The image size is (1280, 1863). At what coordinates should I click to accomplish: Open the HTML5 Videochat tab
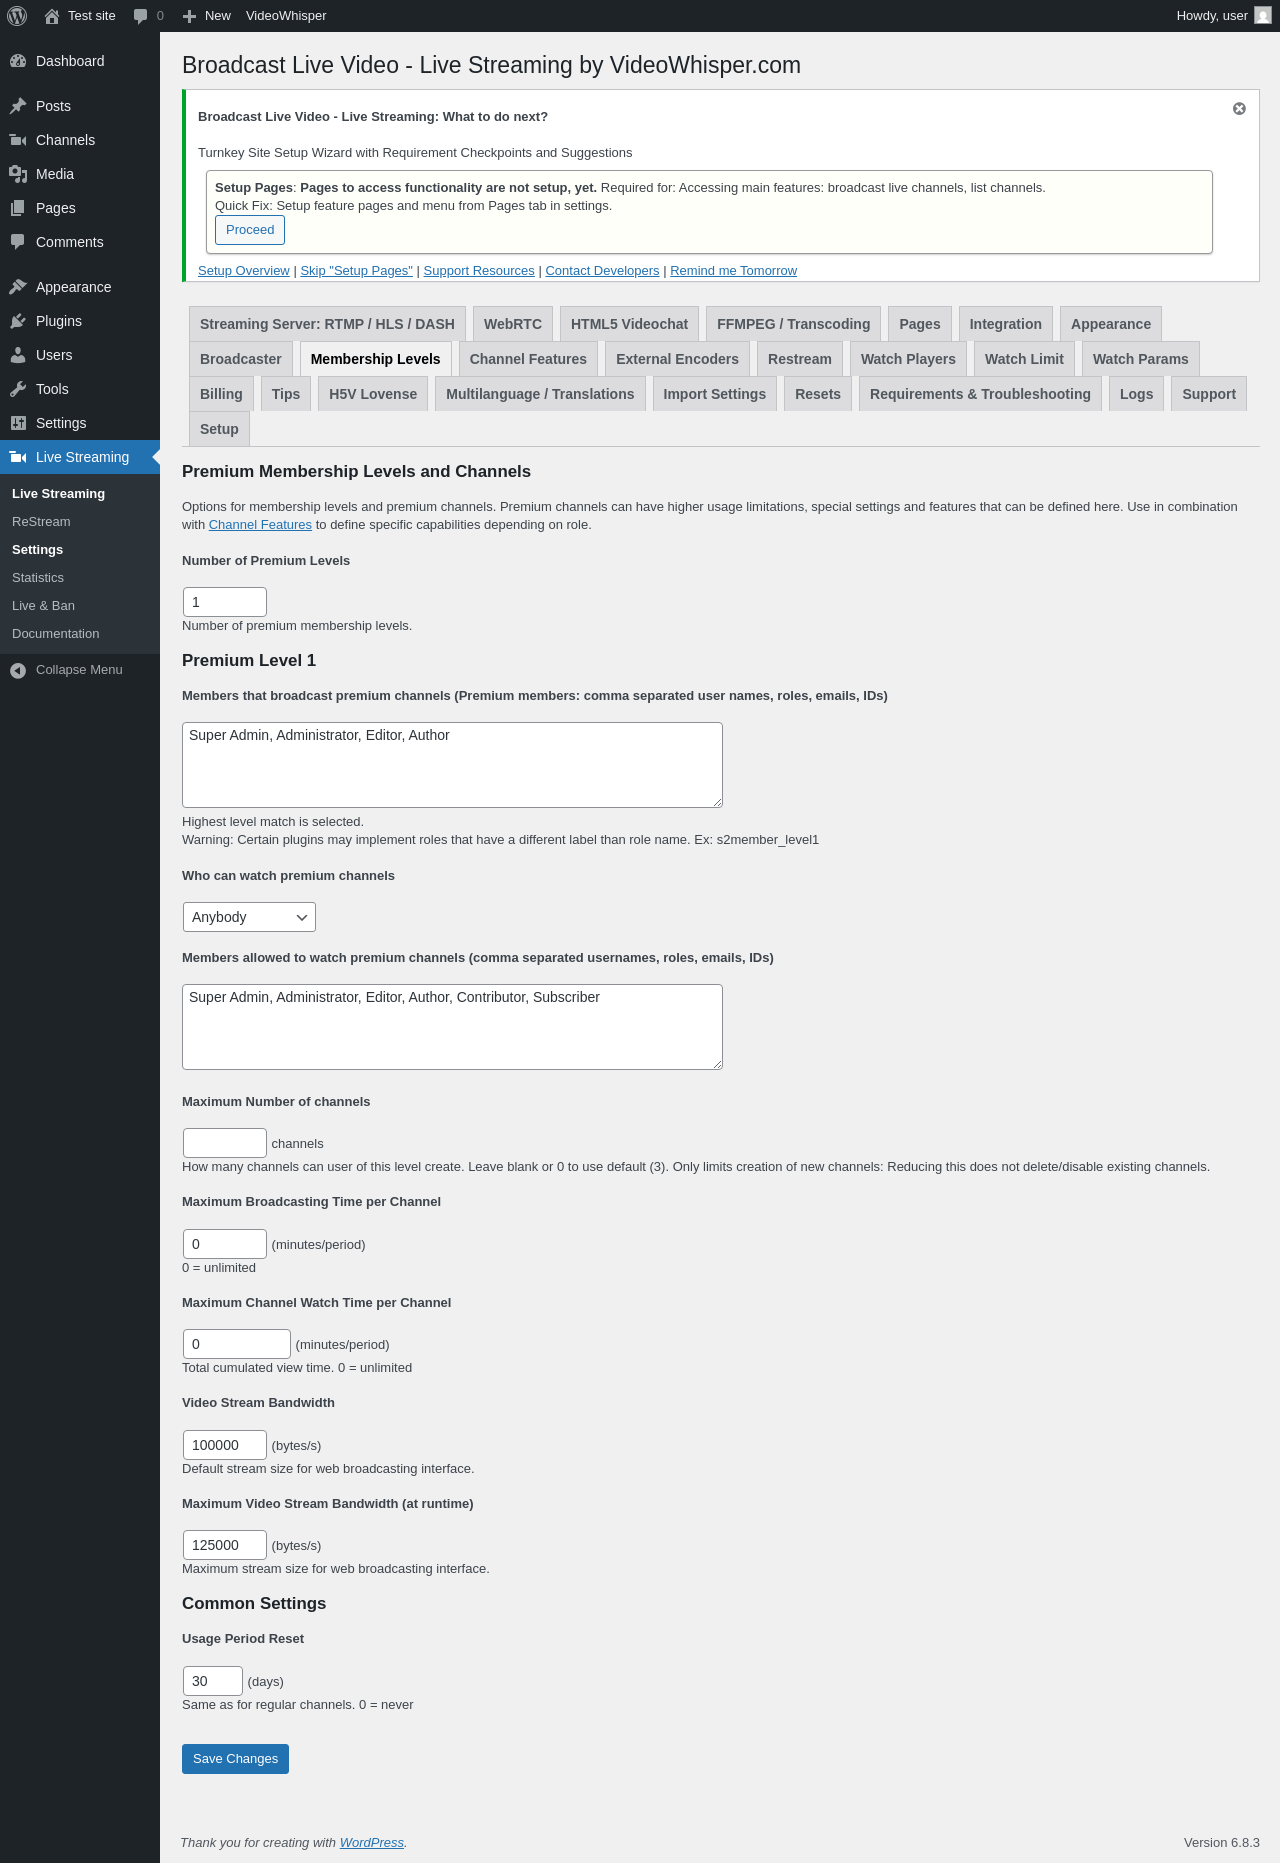pyautogui.click(x=629, y=324)
